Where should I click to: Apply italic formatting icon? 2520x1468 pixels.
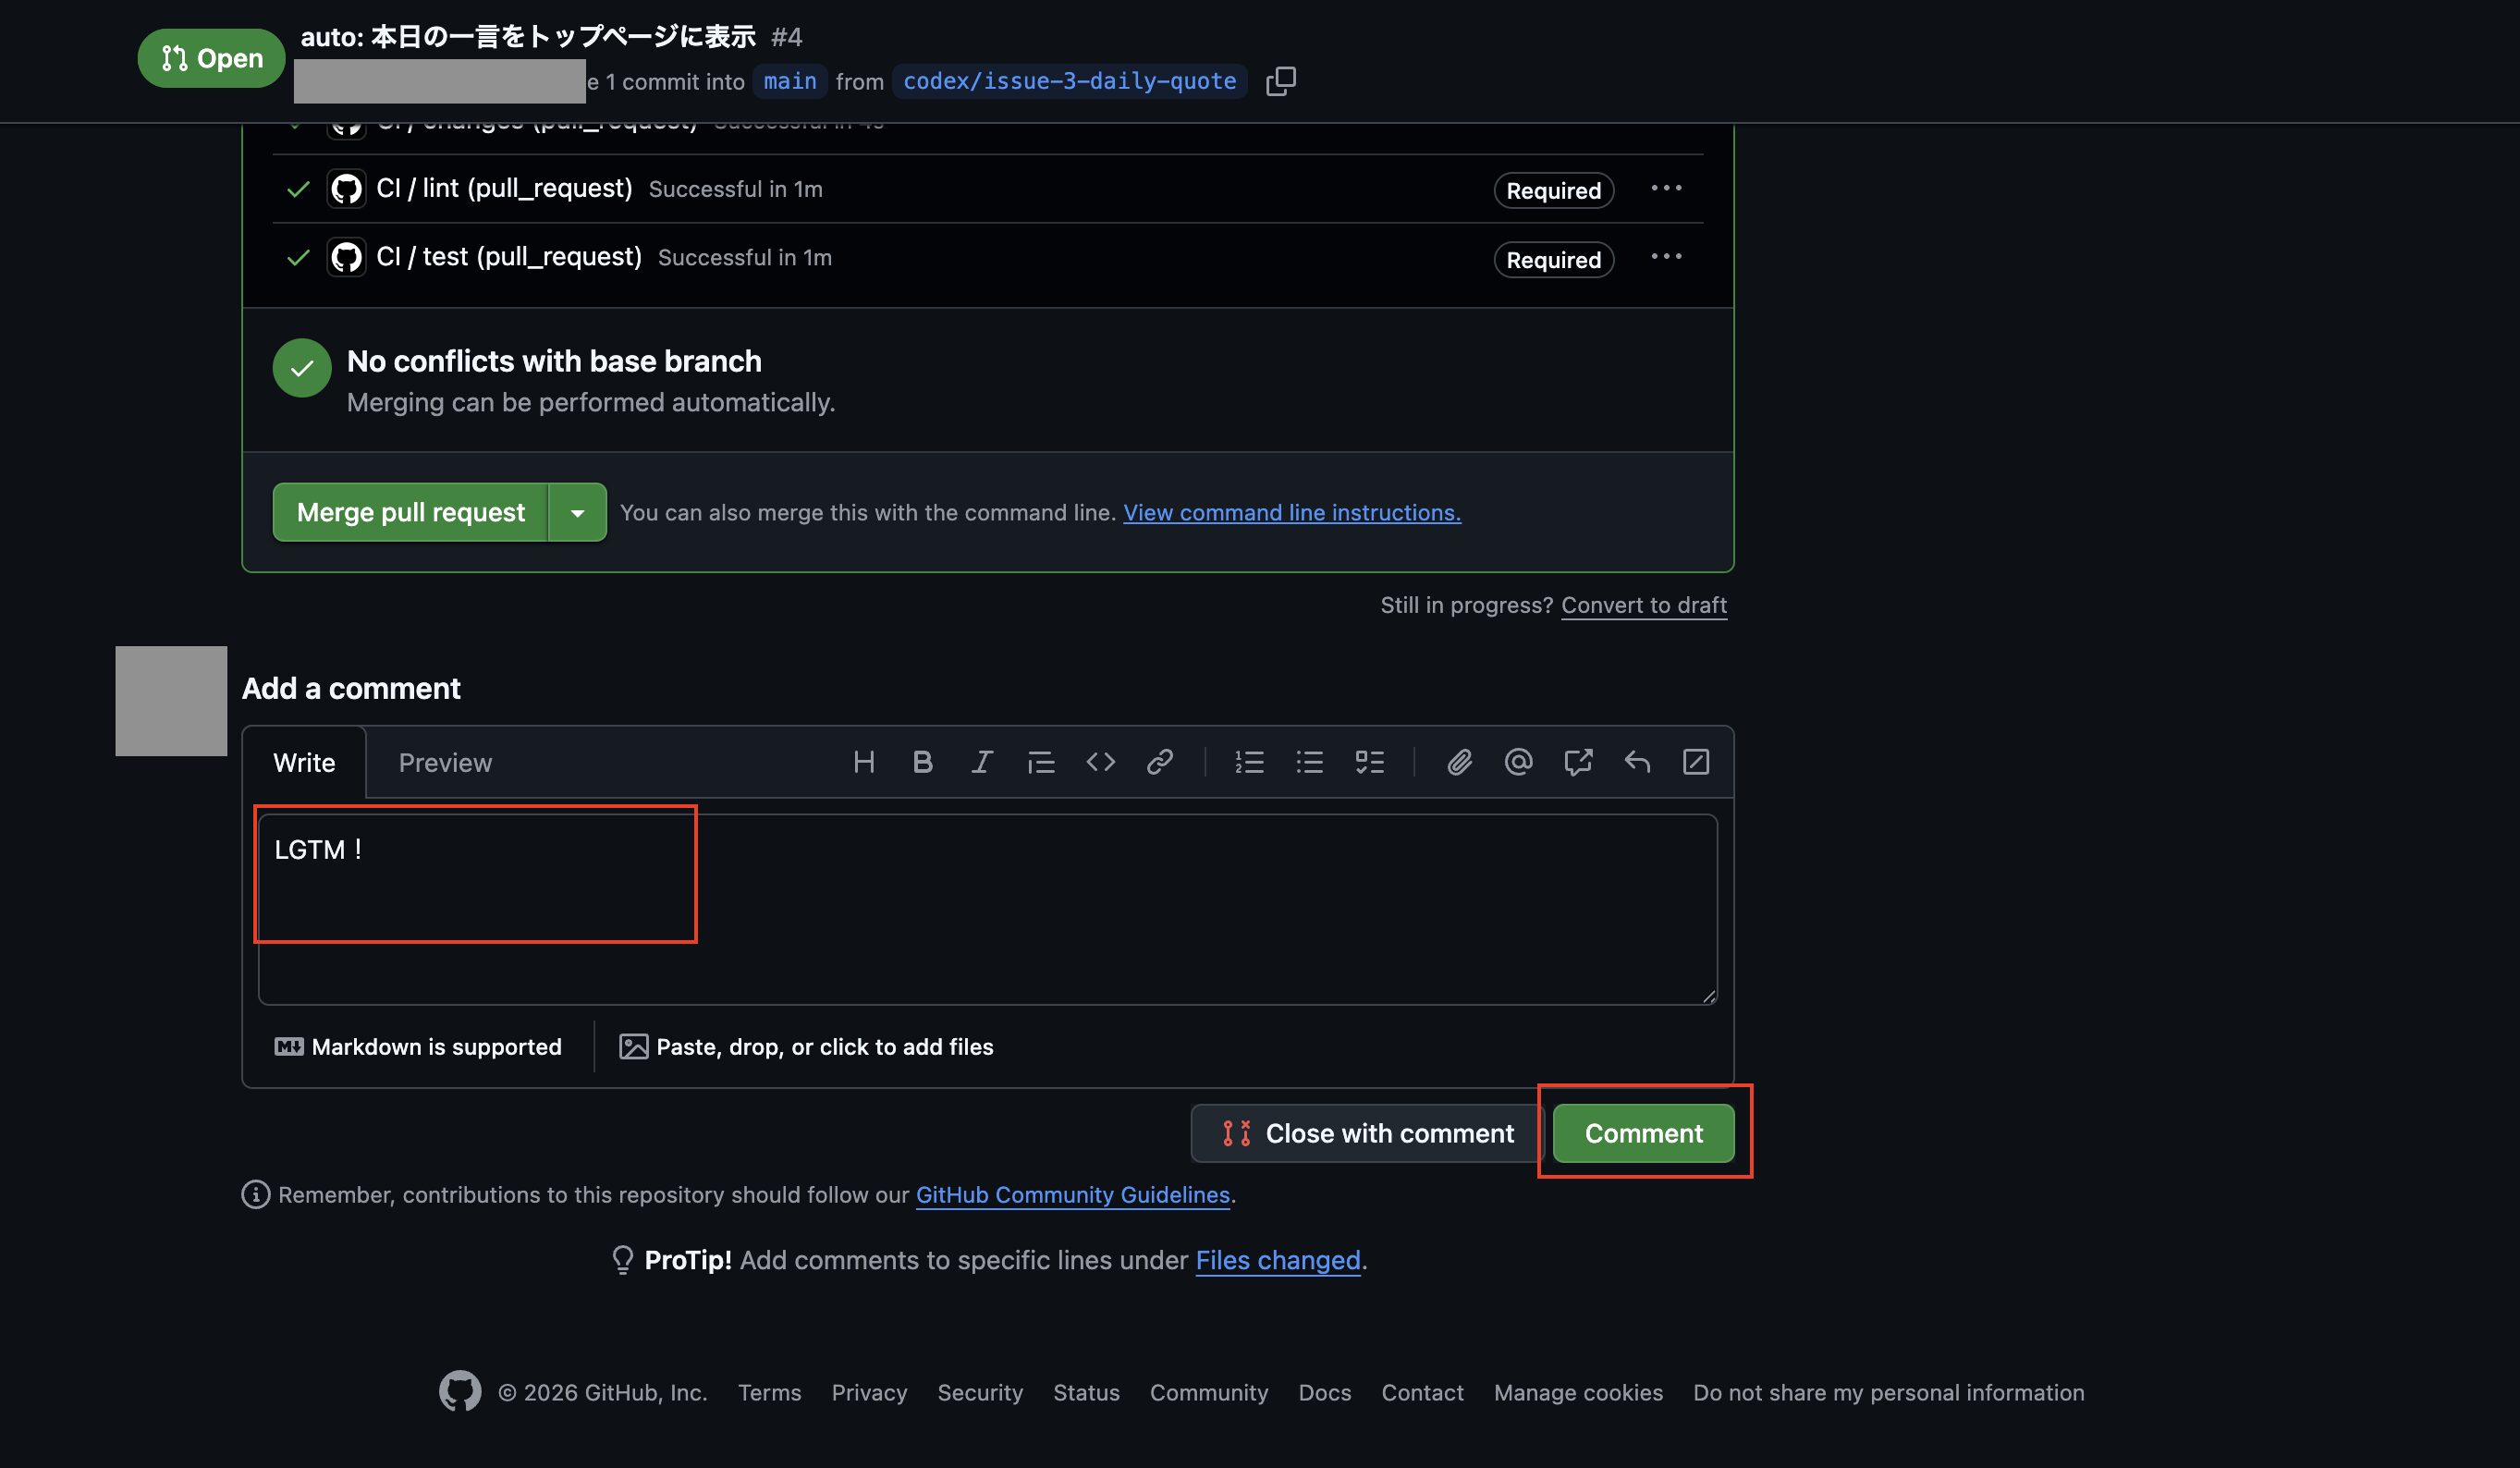click(982, 762)
